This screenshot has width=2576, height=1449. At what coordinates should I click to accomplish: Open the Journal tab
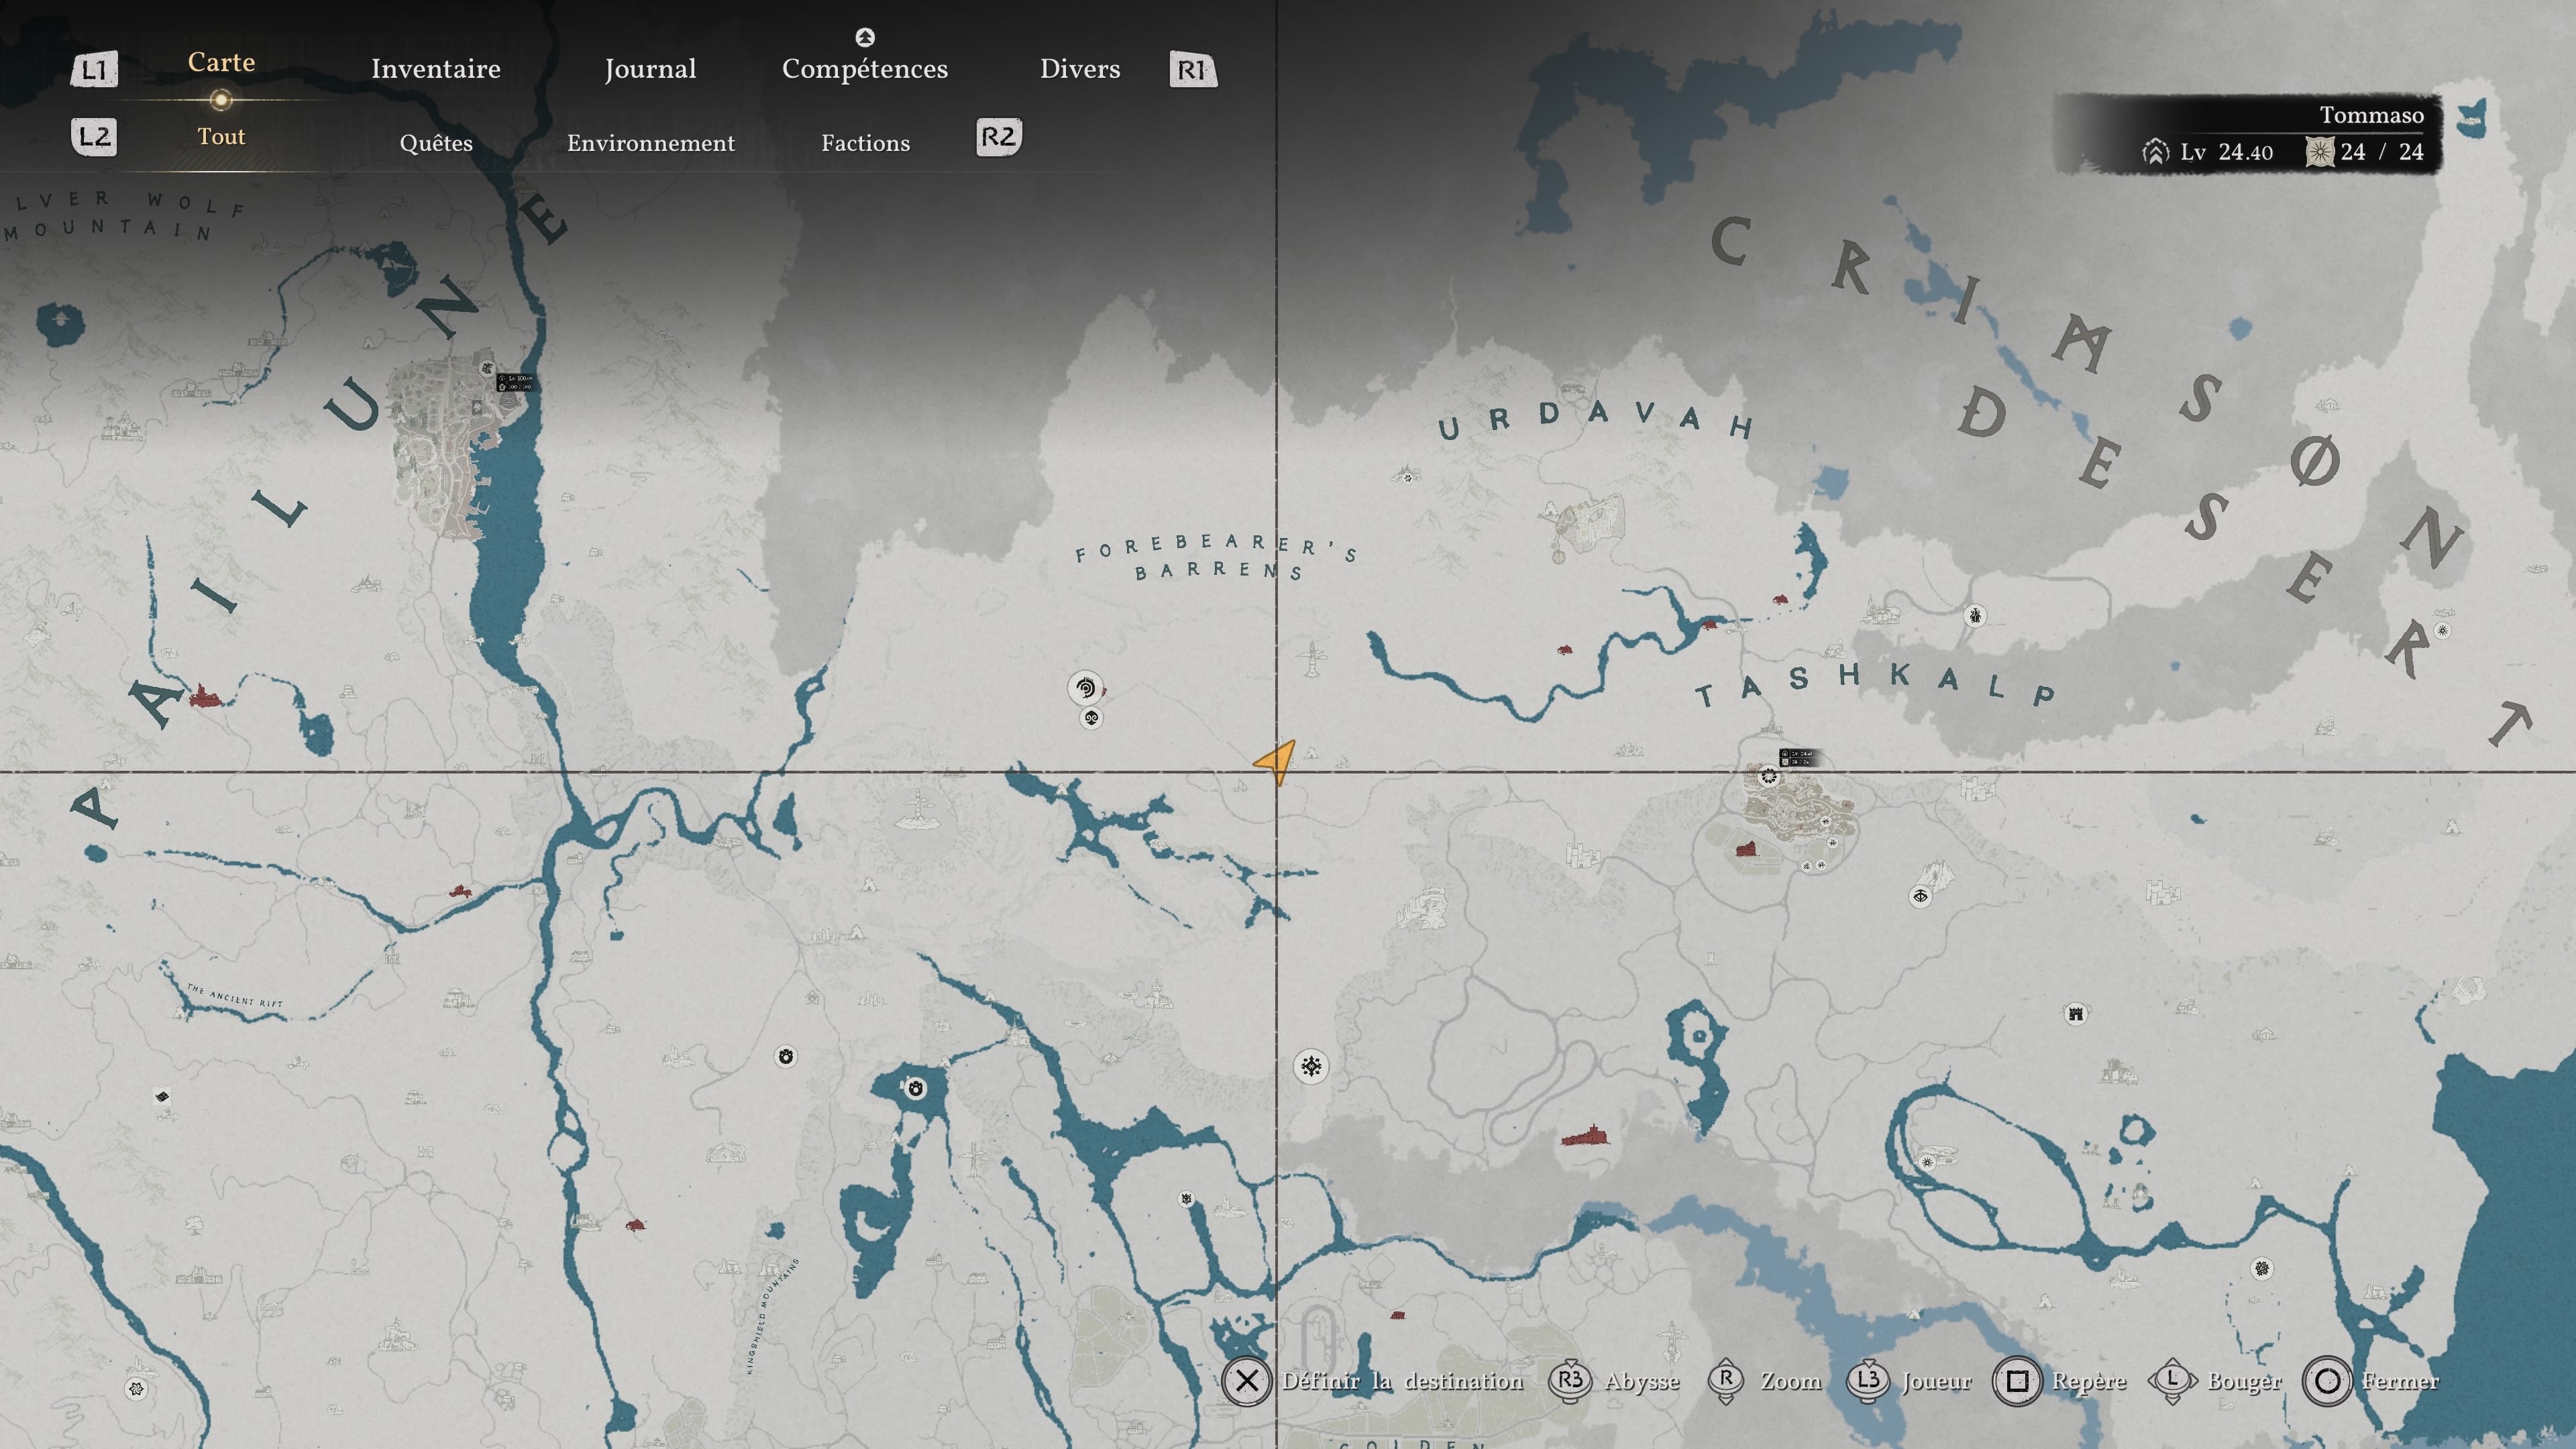pos(650,69)
